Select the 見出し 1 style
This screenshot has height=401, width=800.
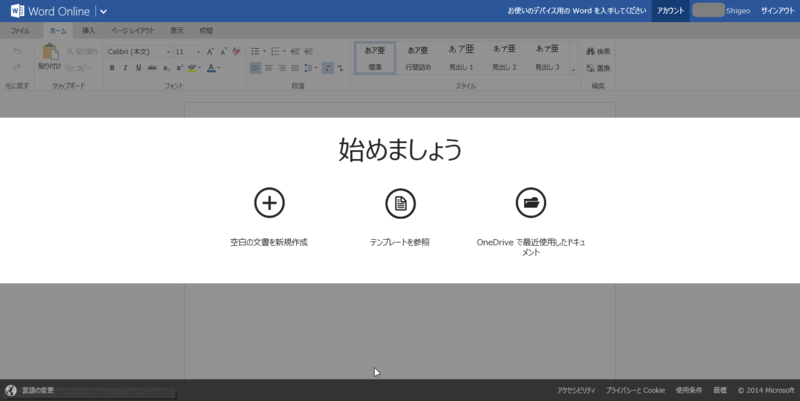coord(461,58)
